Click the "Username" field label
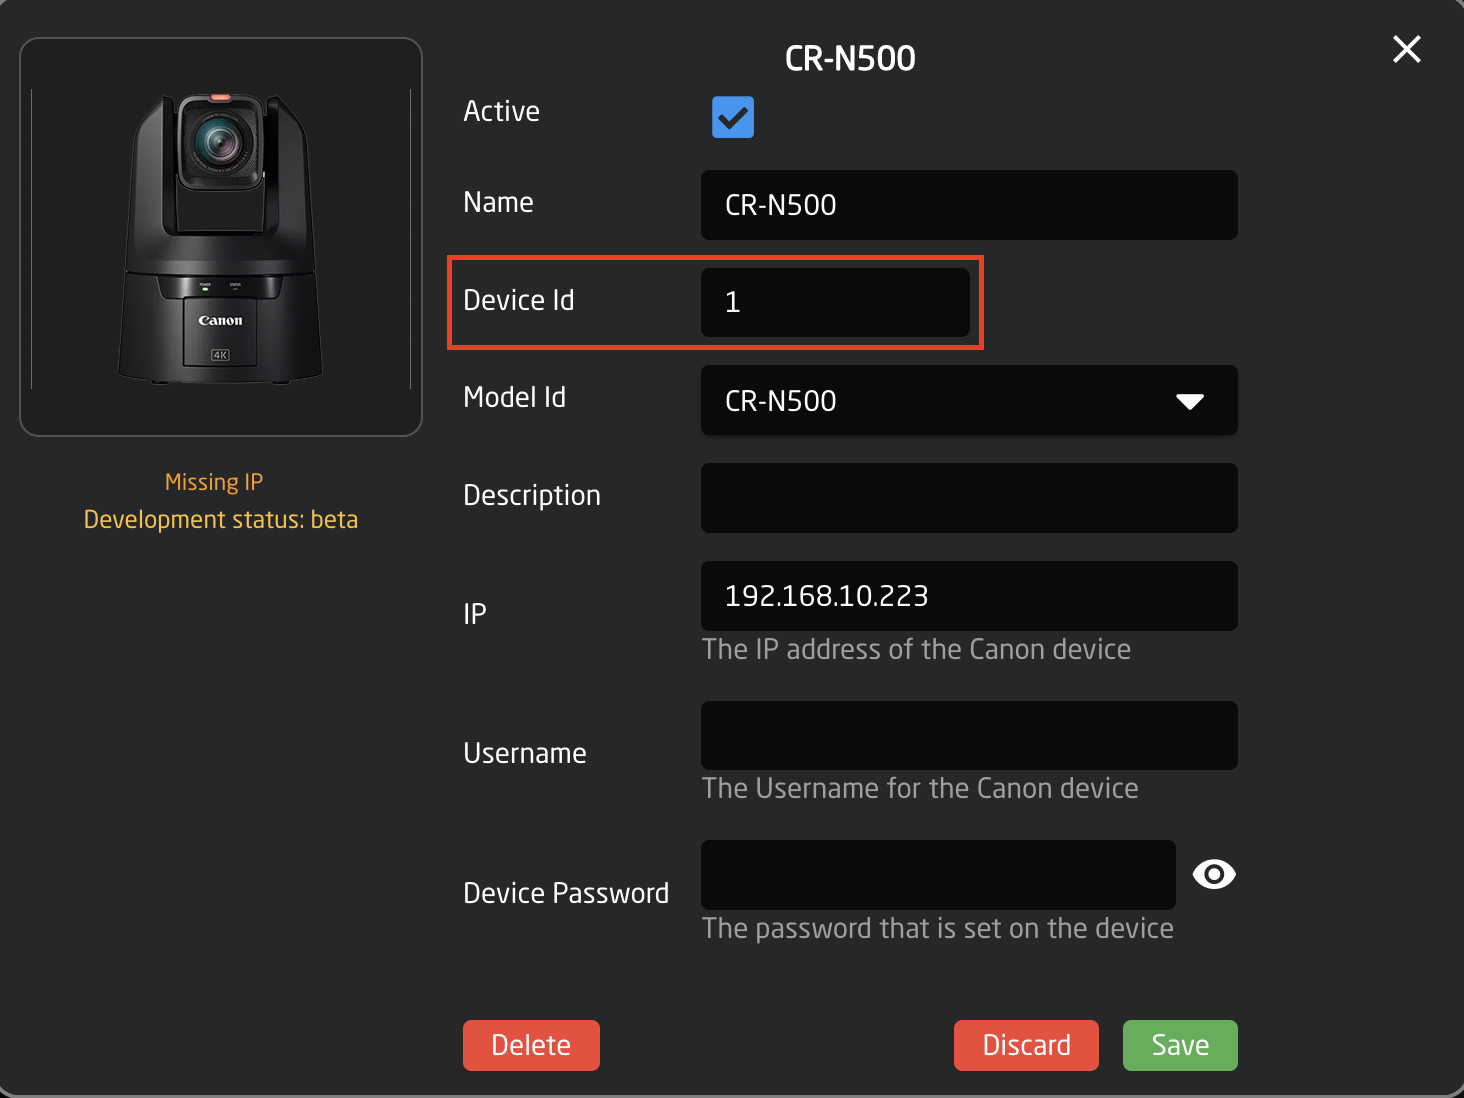1464x1098 pixels. point(525,753)
